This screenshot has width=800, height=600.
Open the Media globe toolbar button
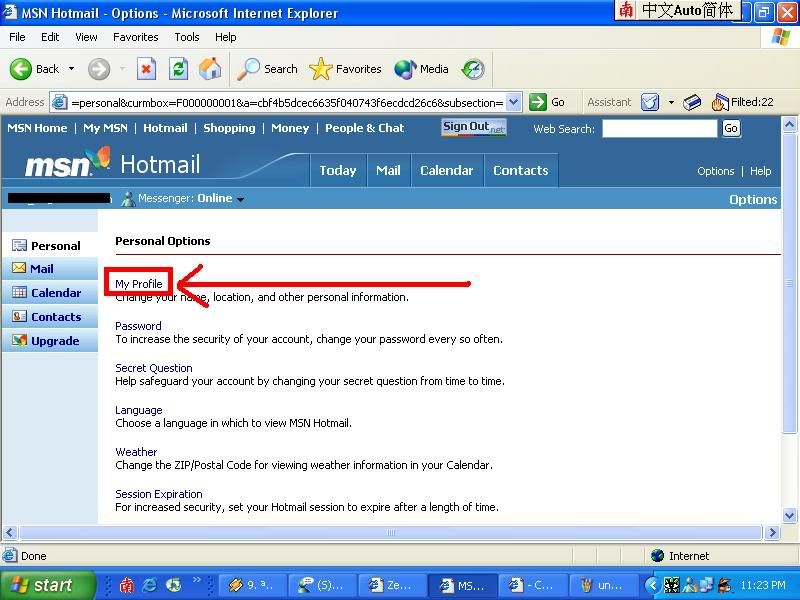coord(421,69)
